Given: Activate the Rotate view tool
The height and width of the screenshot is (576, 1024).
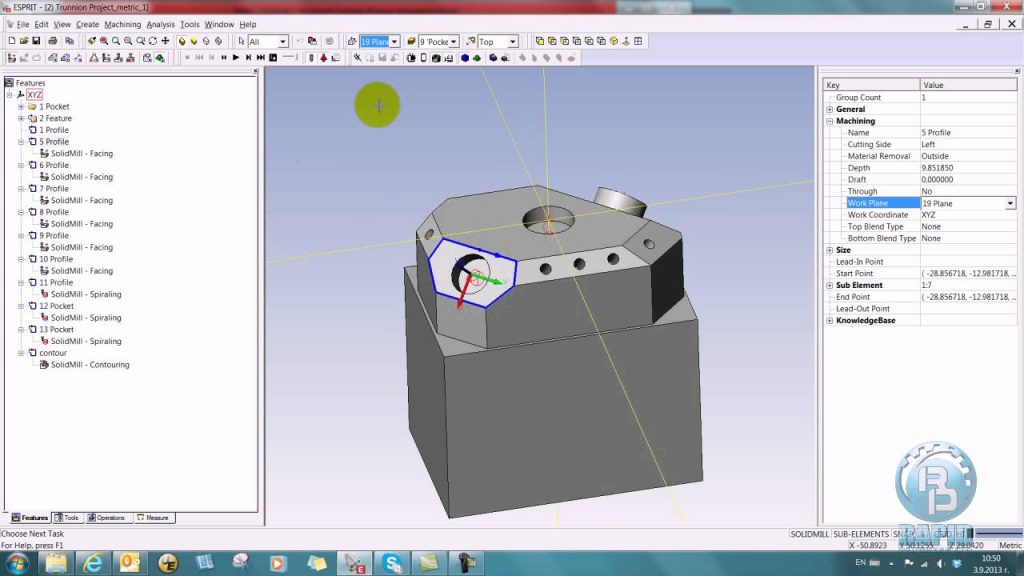Looking at the screenshot, I should (153, 41).
